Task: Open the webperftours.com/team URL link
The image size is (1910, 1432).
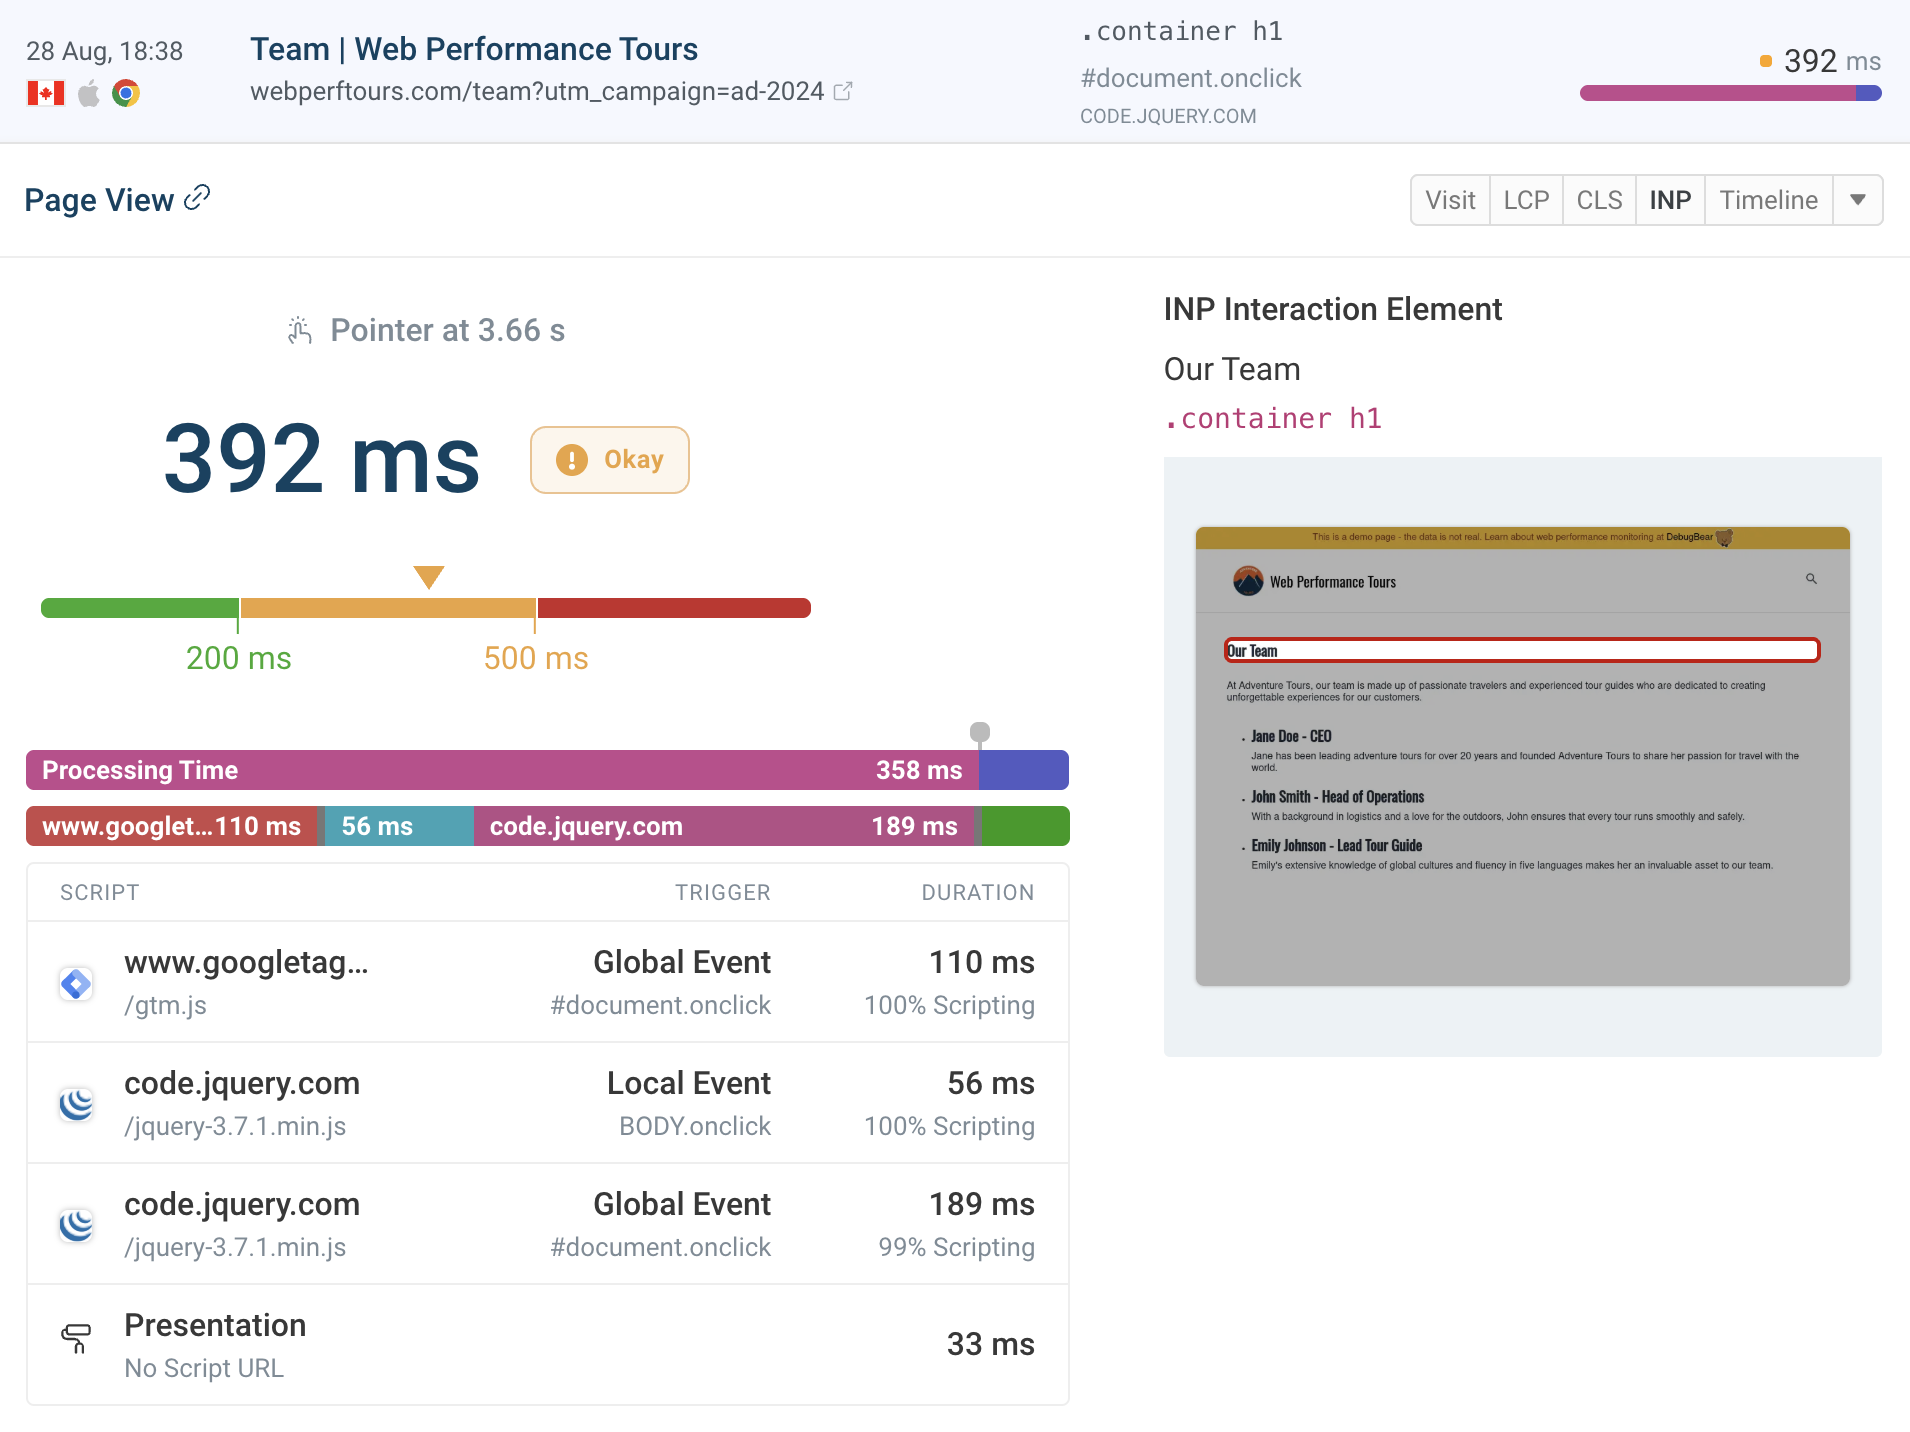Action: pos(537,91)
